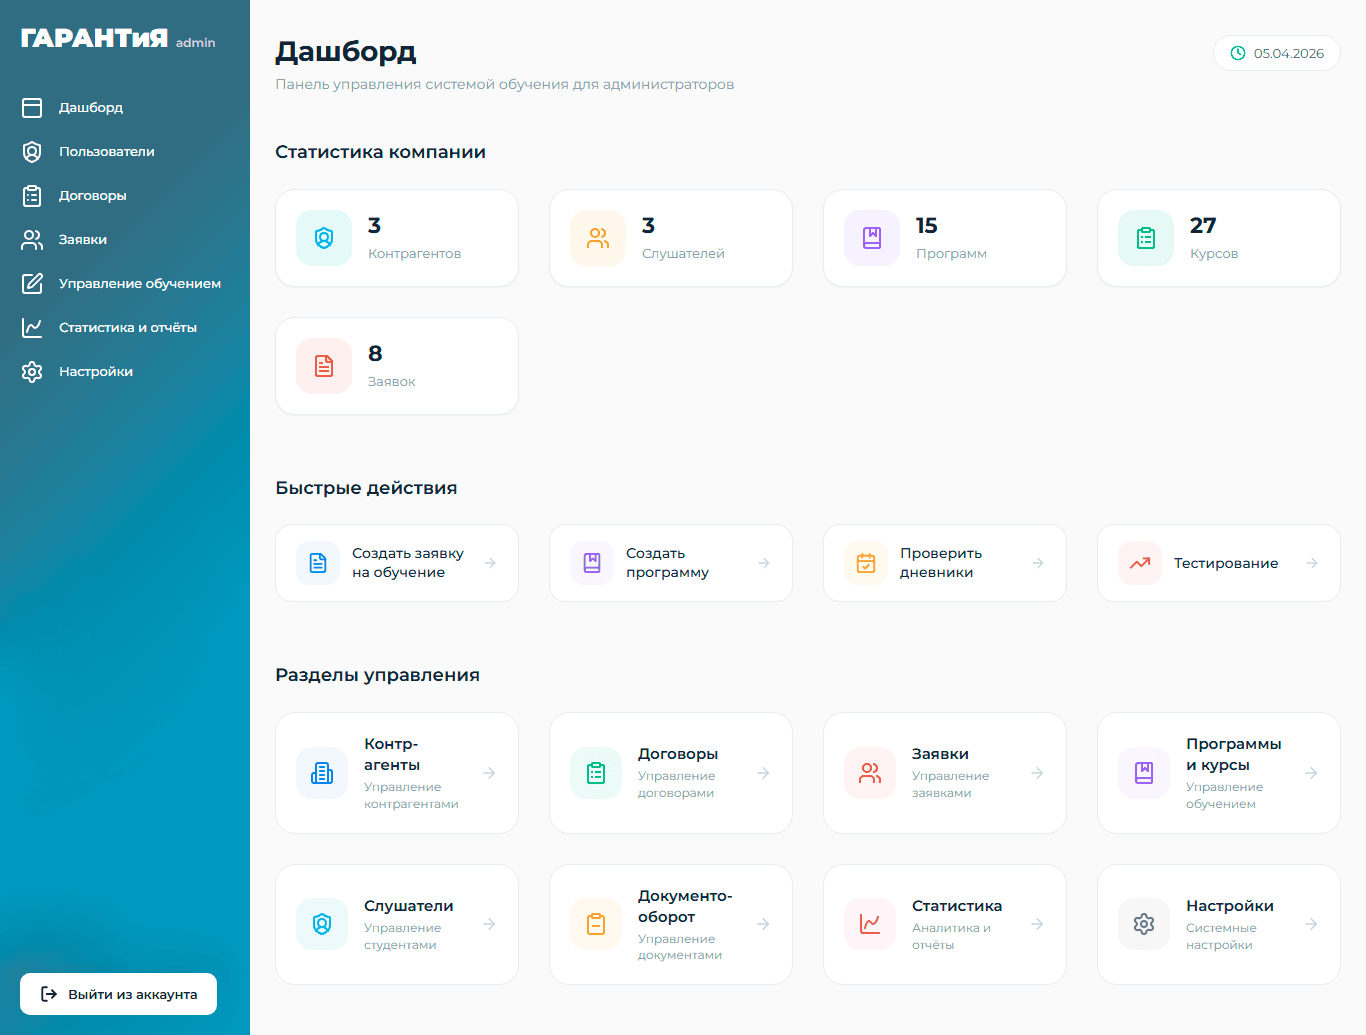Click the clipboard icon on Договоры management card
The height and width of the screenshot is (1035, 1366).
[x=596, y=773]
